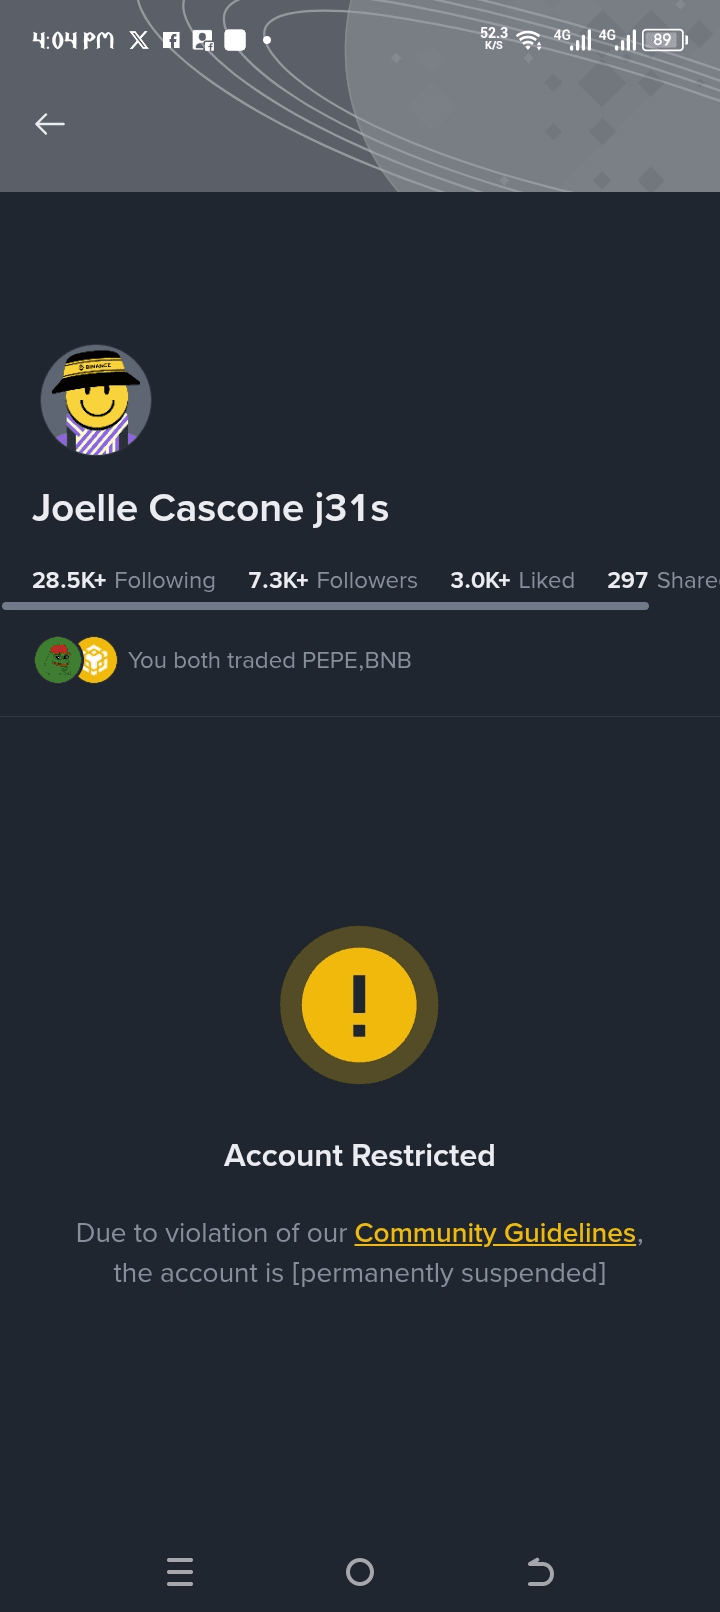Screen dimensions: 720x1612
Task: Tap the yellow exclamation warning icon
Action: [359, 1005]
